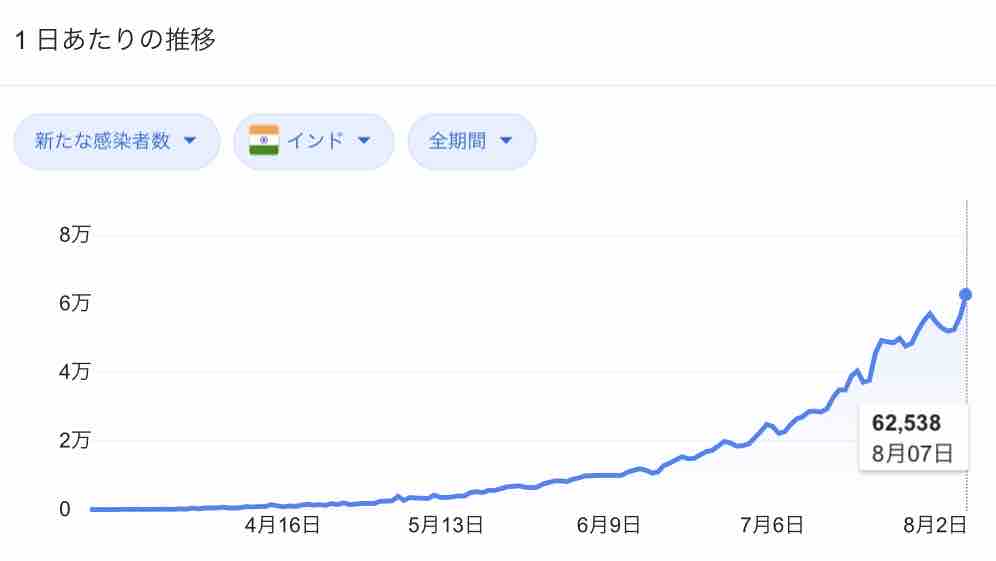Click the India flag icon
Screen dimensions: 996x561
pos(264,140)
